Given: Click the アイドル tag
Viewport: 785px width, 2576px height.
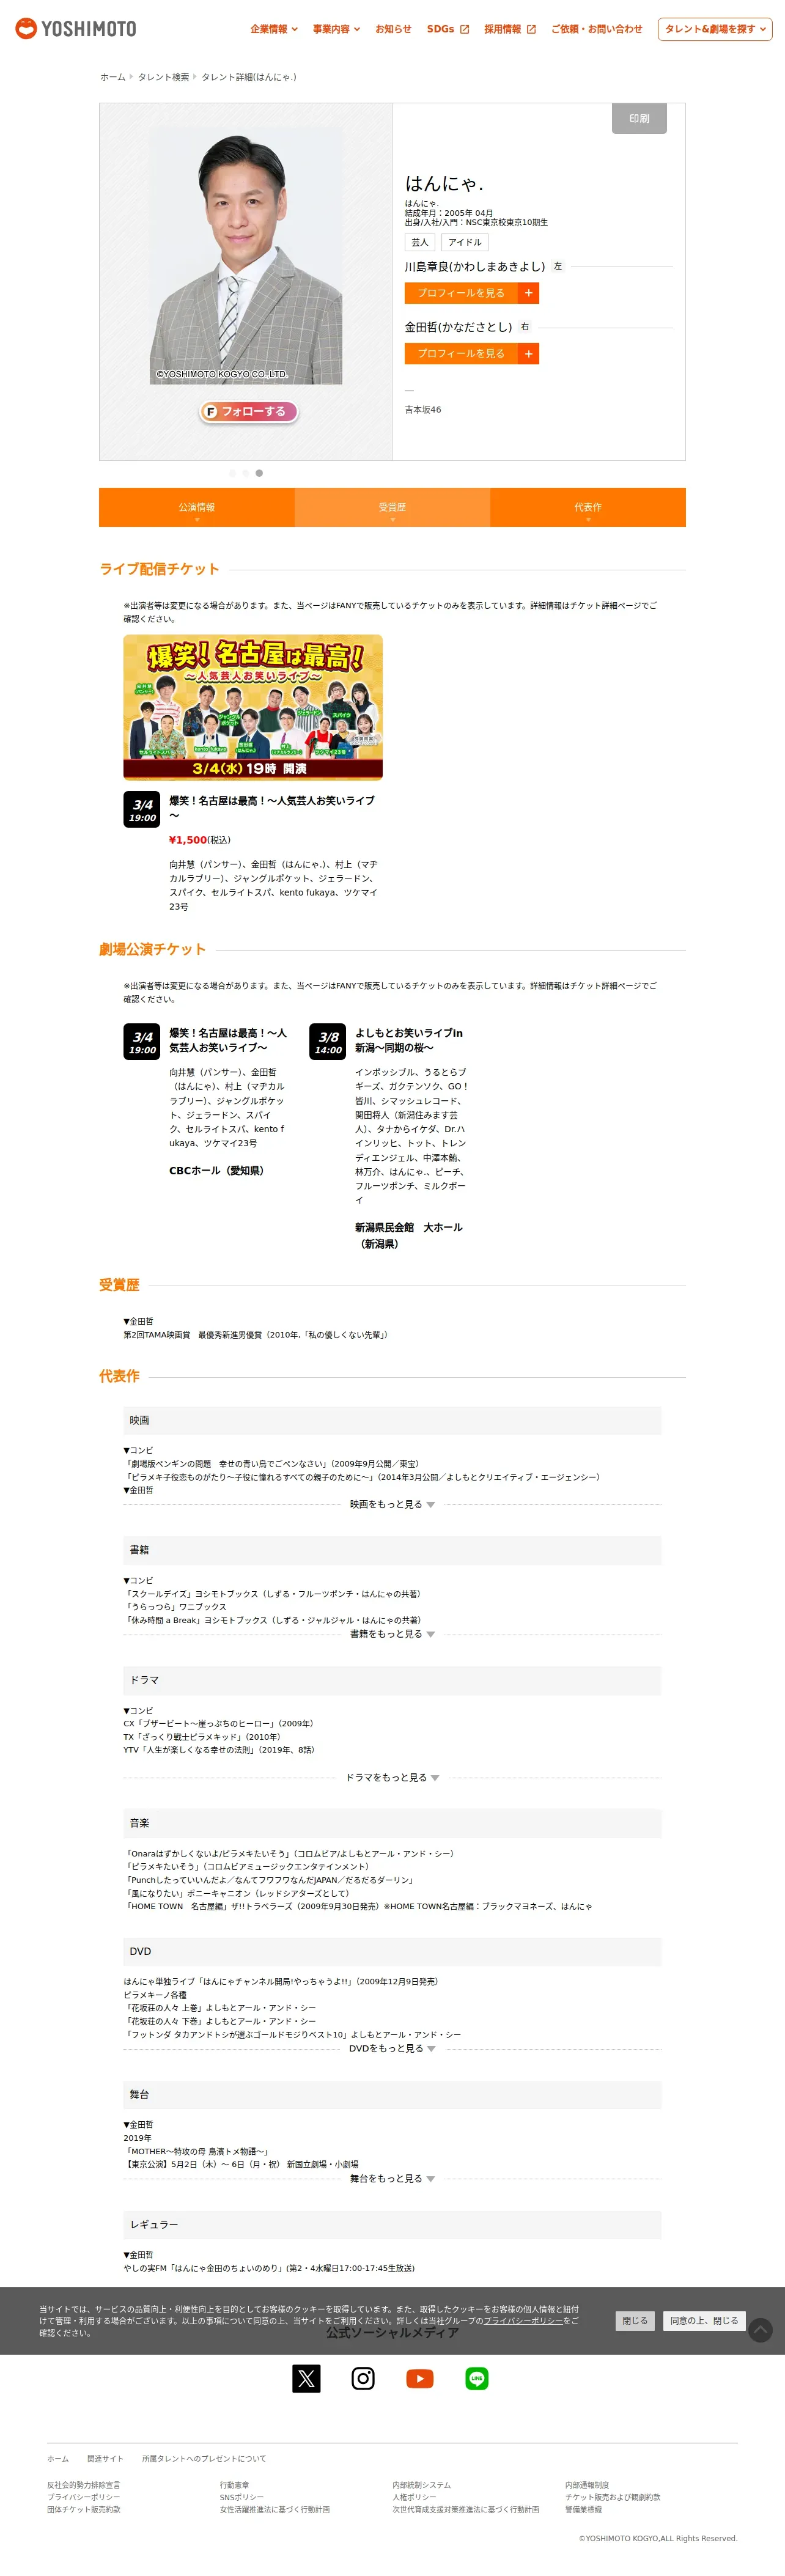Looking at the screenshot, I should [x=465, y=242].
